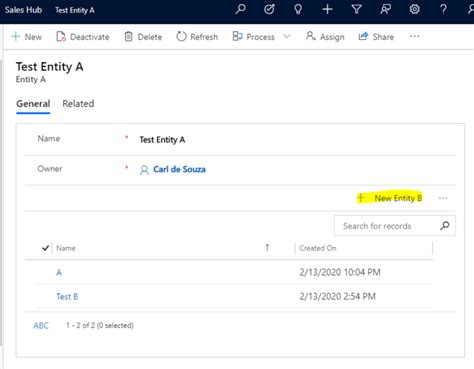Select the 2/13/2020 2:54 PM cell
This screenshot has height=369, width=474.
pos(337,296)
